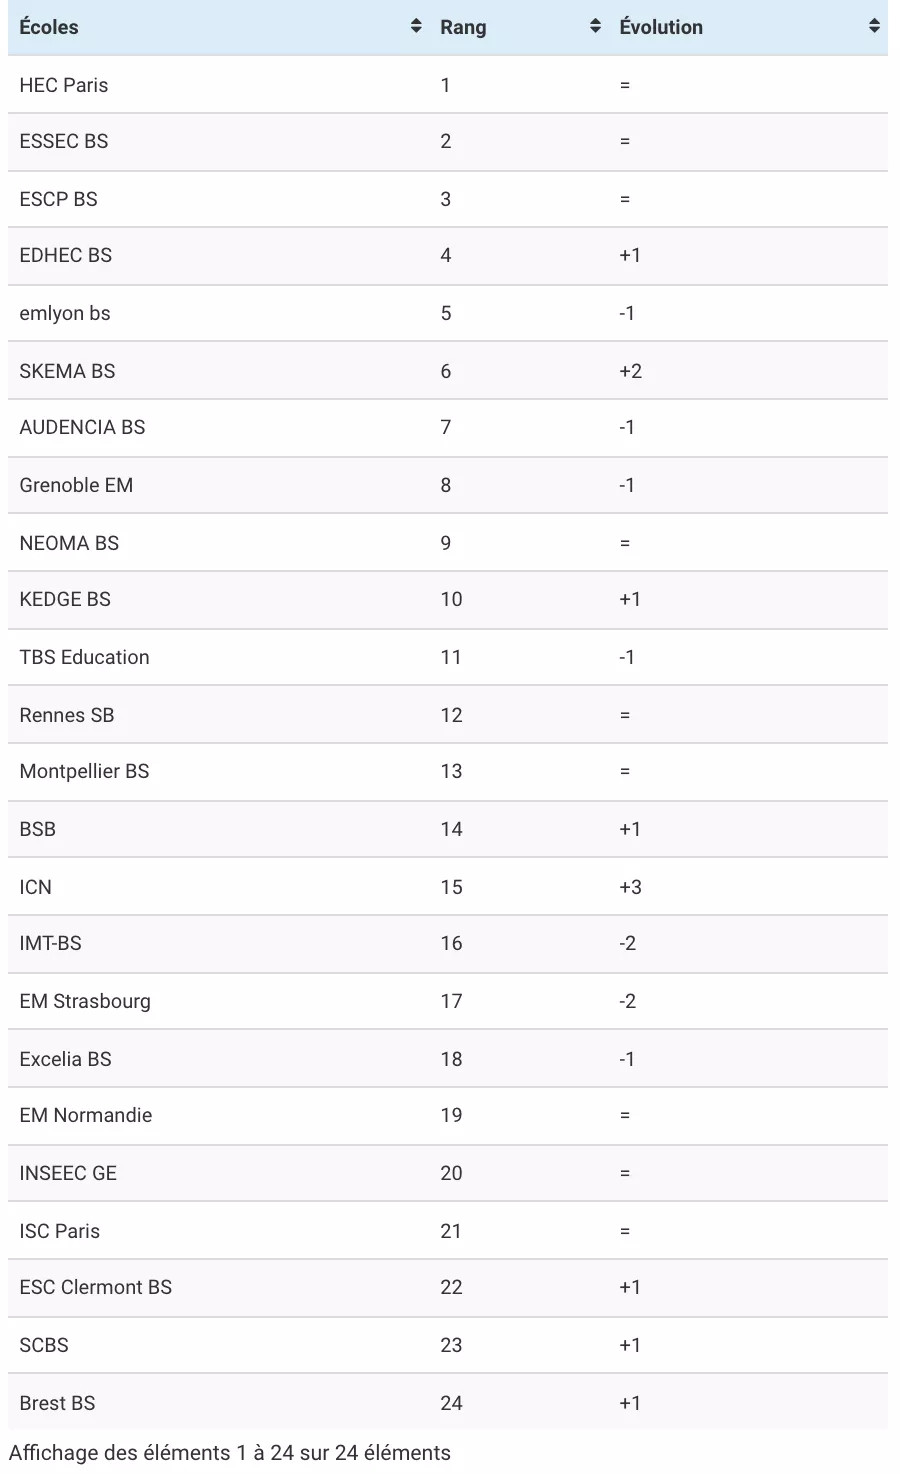Click the SKEMA BS school cell

point(67,371)
